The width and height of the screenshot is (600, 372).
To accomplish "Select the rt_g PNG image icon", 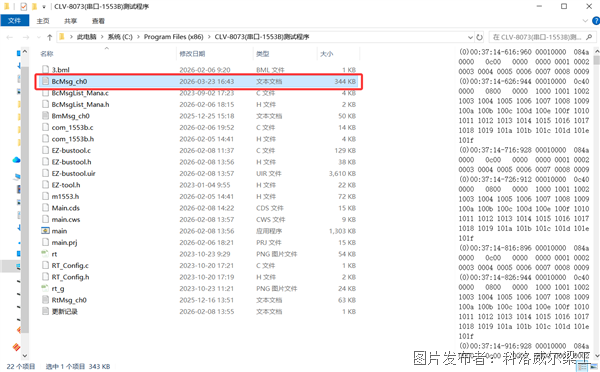I will click(x=46, y=288).
